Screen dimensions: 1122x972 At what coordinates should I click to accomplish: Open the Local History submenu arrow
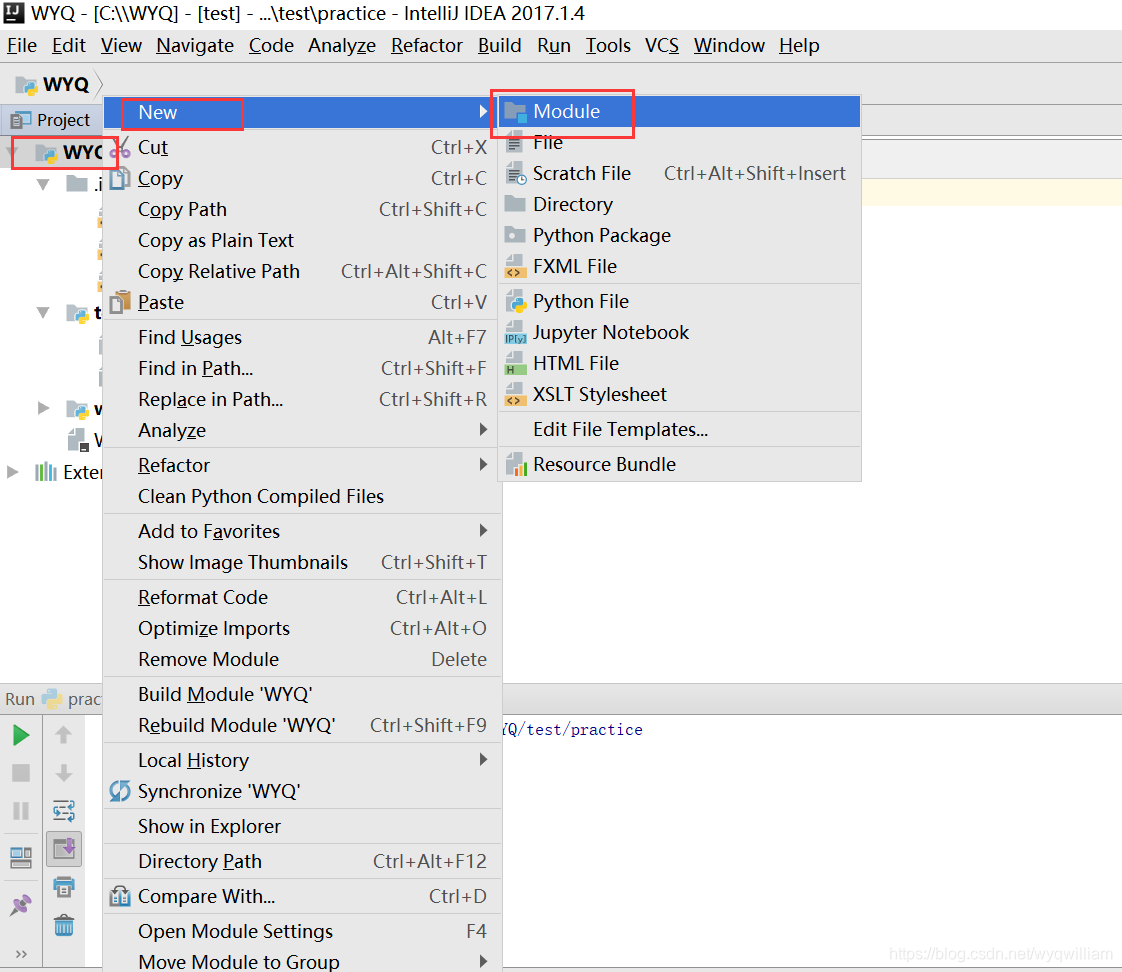point(484,759)
